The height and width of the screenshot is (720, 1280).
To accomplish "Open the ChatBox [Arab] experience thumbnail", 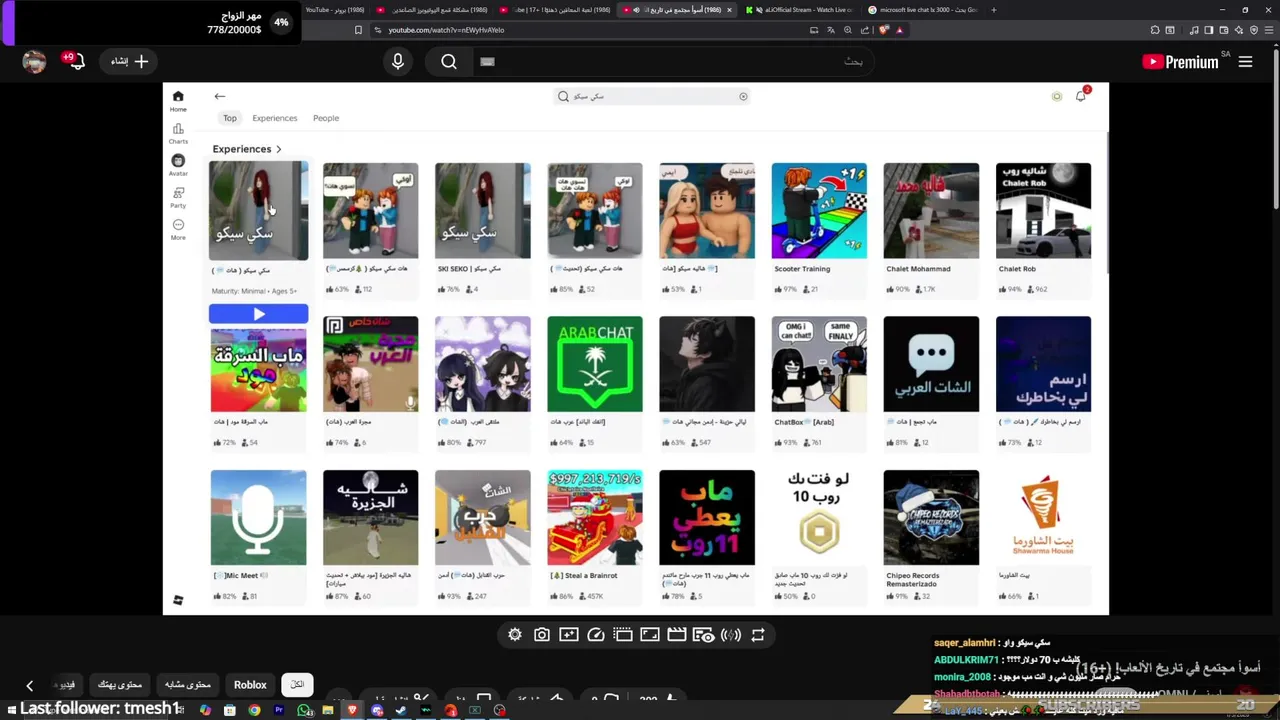I will [819, 364].
